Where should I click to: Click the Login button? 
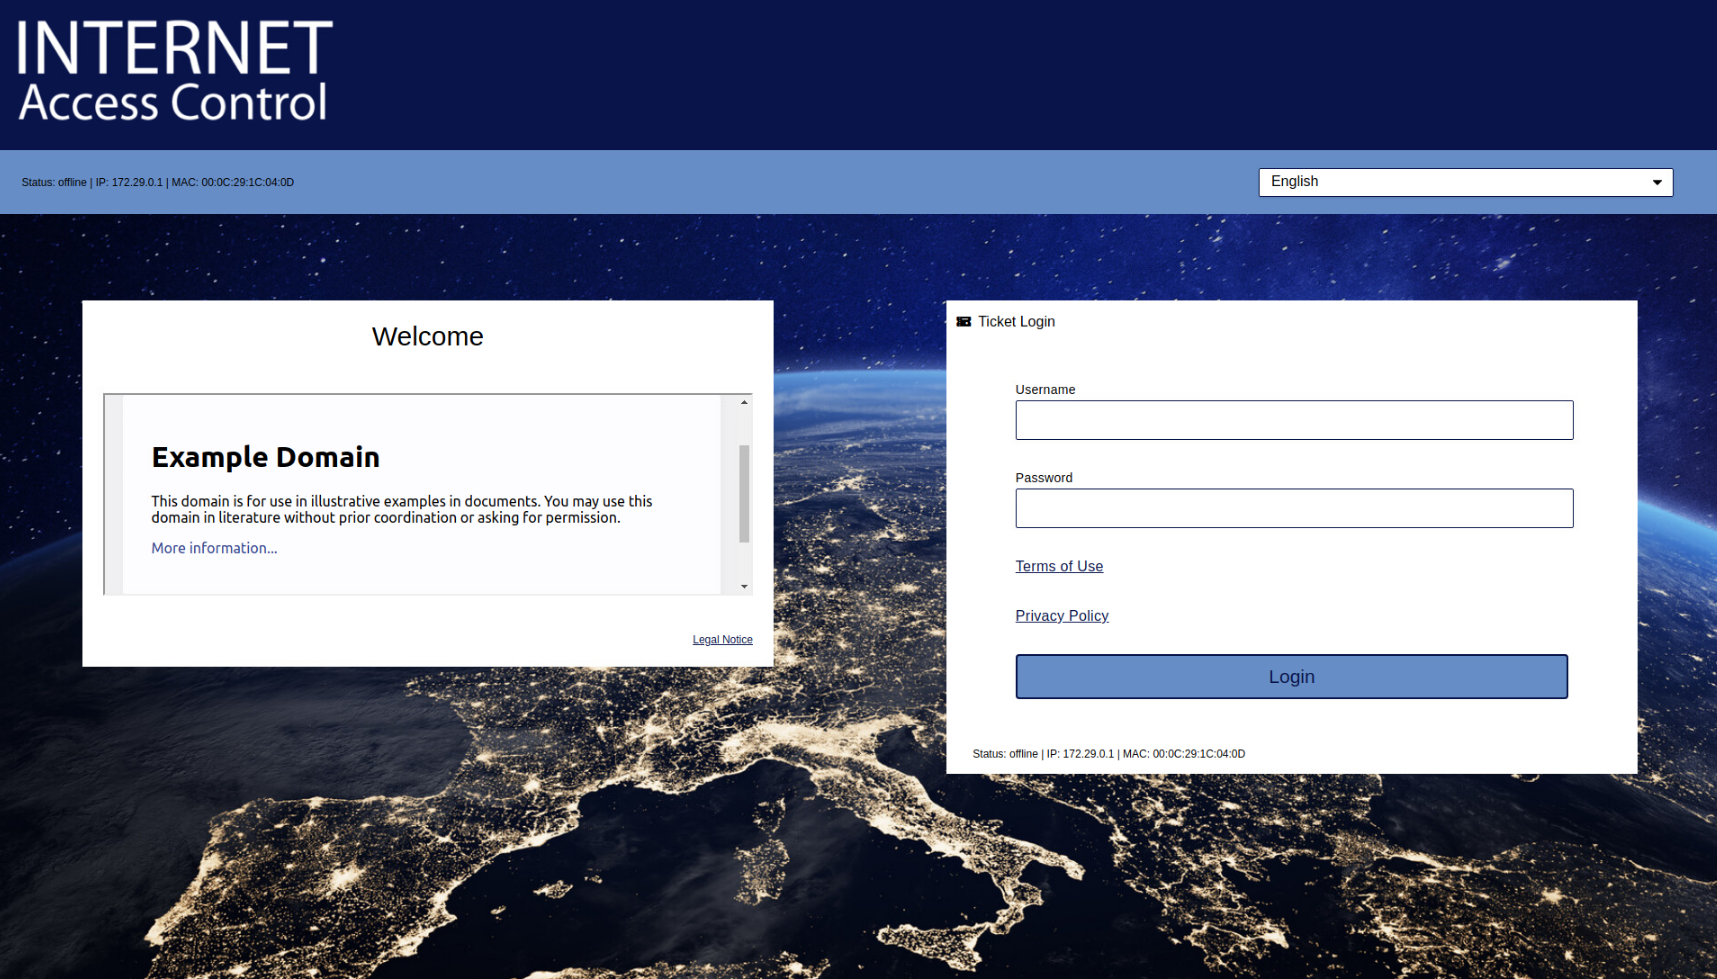tap(1291, 677)
